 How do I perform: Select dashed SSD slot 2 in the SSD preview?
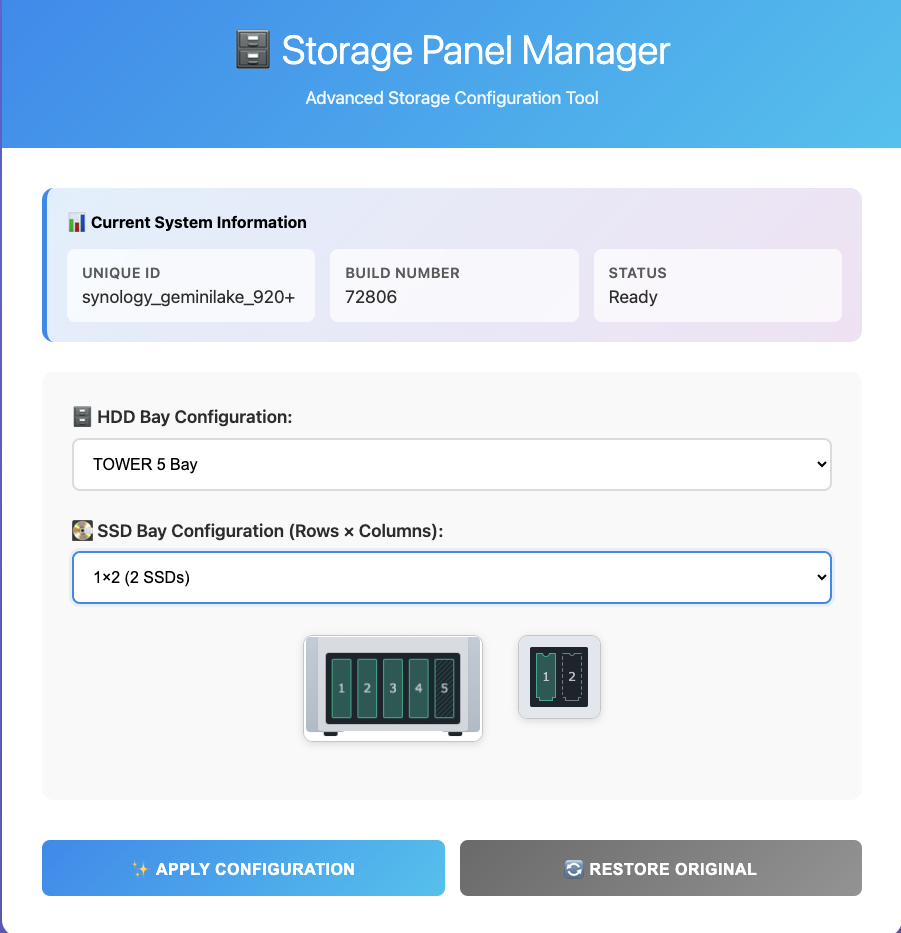[572, 677]
